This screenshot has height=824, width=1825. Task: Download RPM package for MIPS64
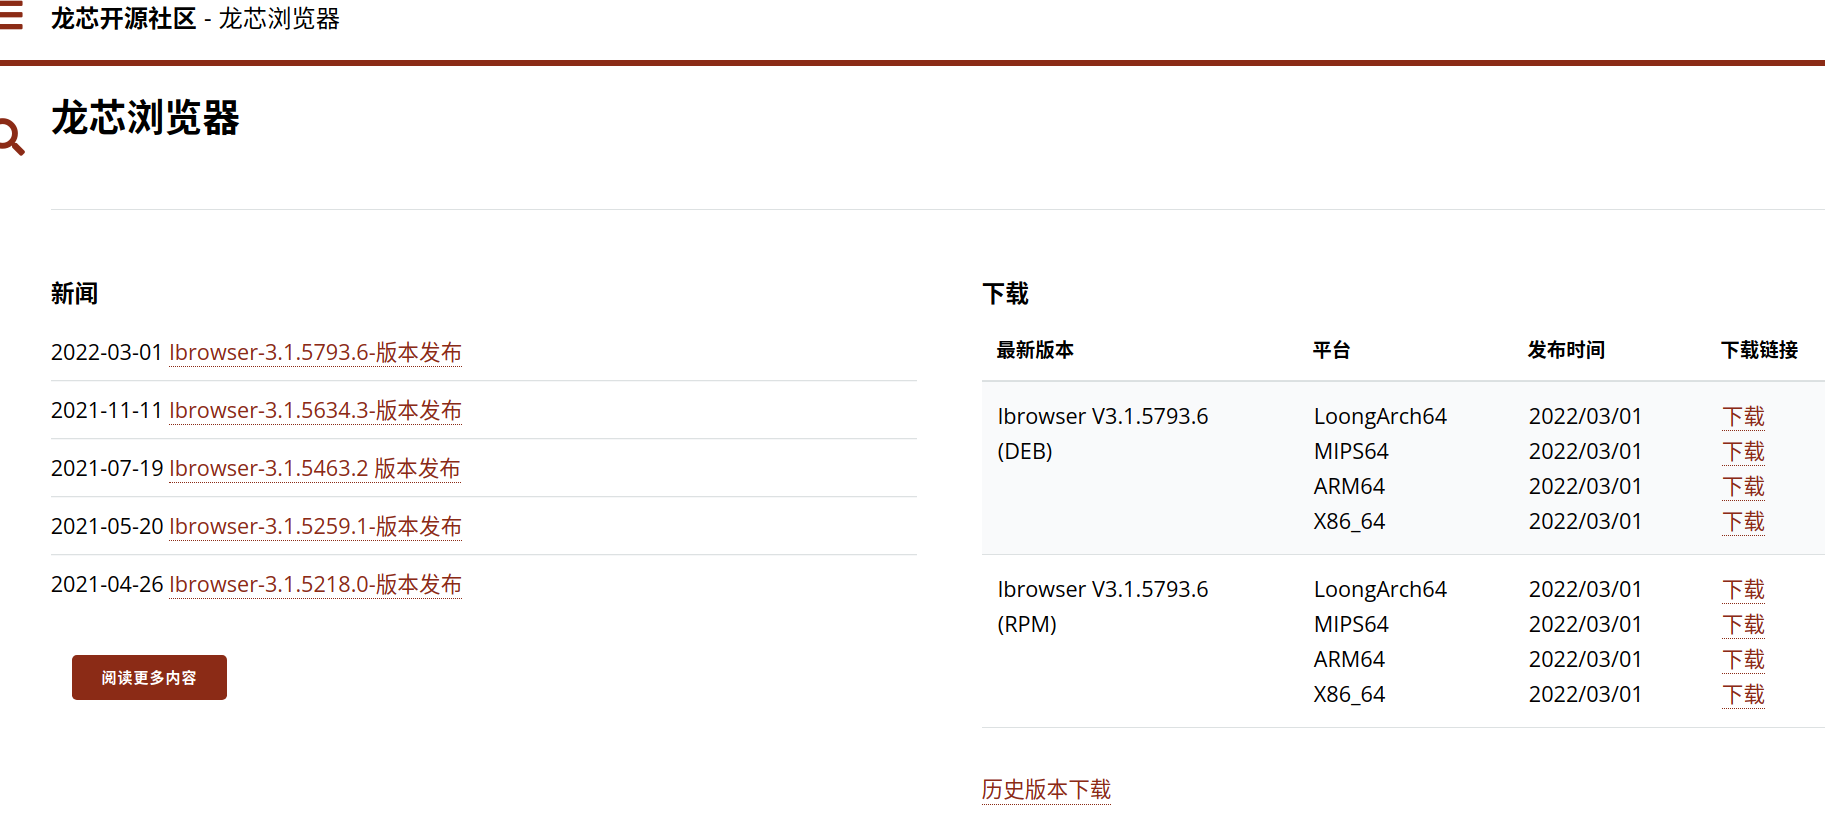pyautogui.click(x=1743, y=625)
